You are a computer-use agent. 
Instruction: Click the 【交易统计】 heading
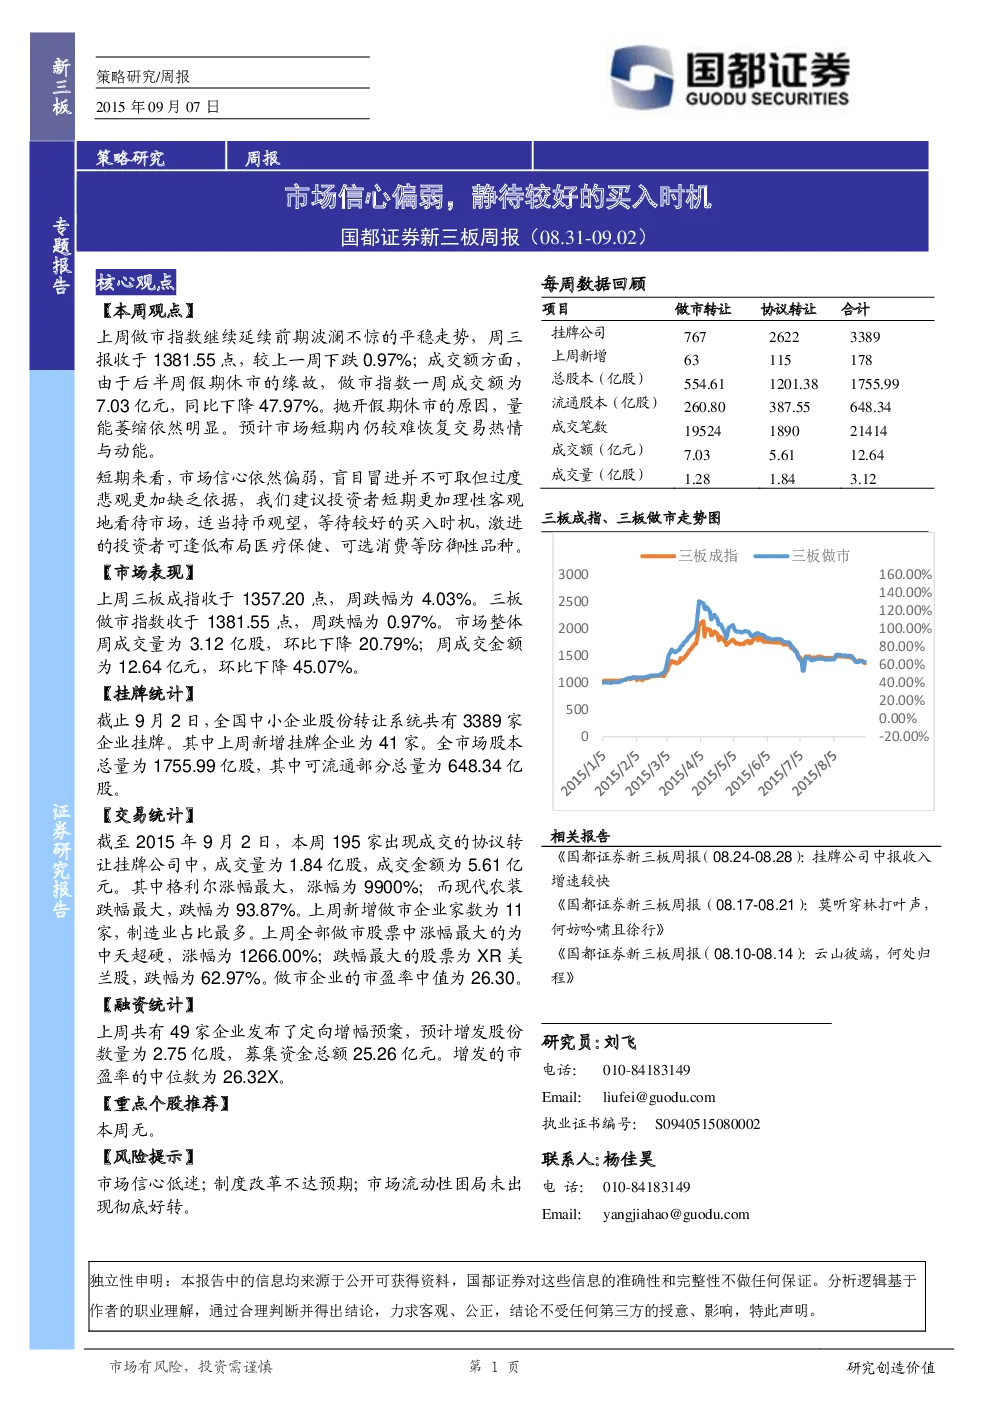pyautogui.click(x=148, y=815)
